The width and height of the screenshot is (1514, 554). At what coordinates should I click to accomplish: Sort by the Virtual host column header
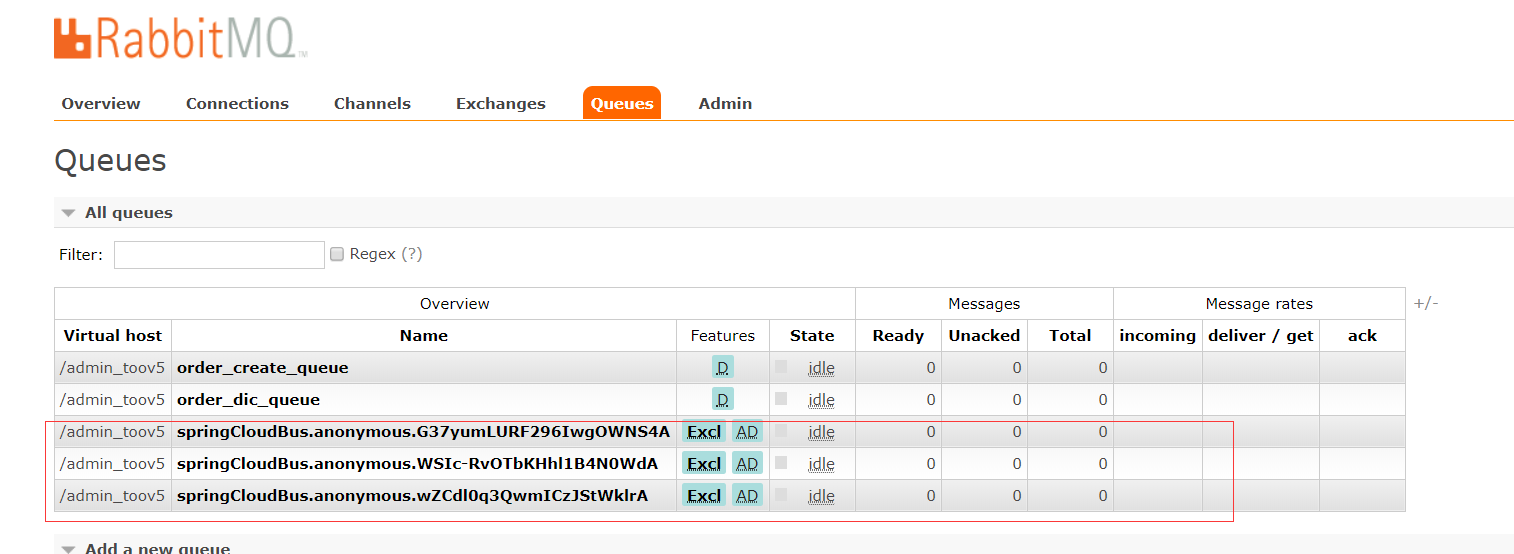[x=113, y=336]
